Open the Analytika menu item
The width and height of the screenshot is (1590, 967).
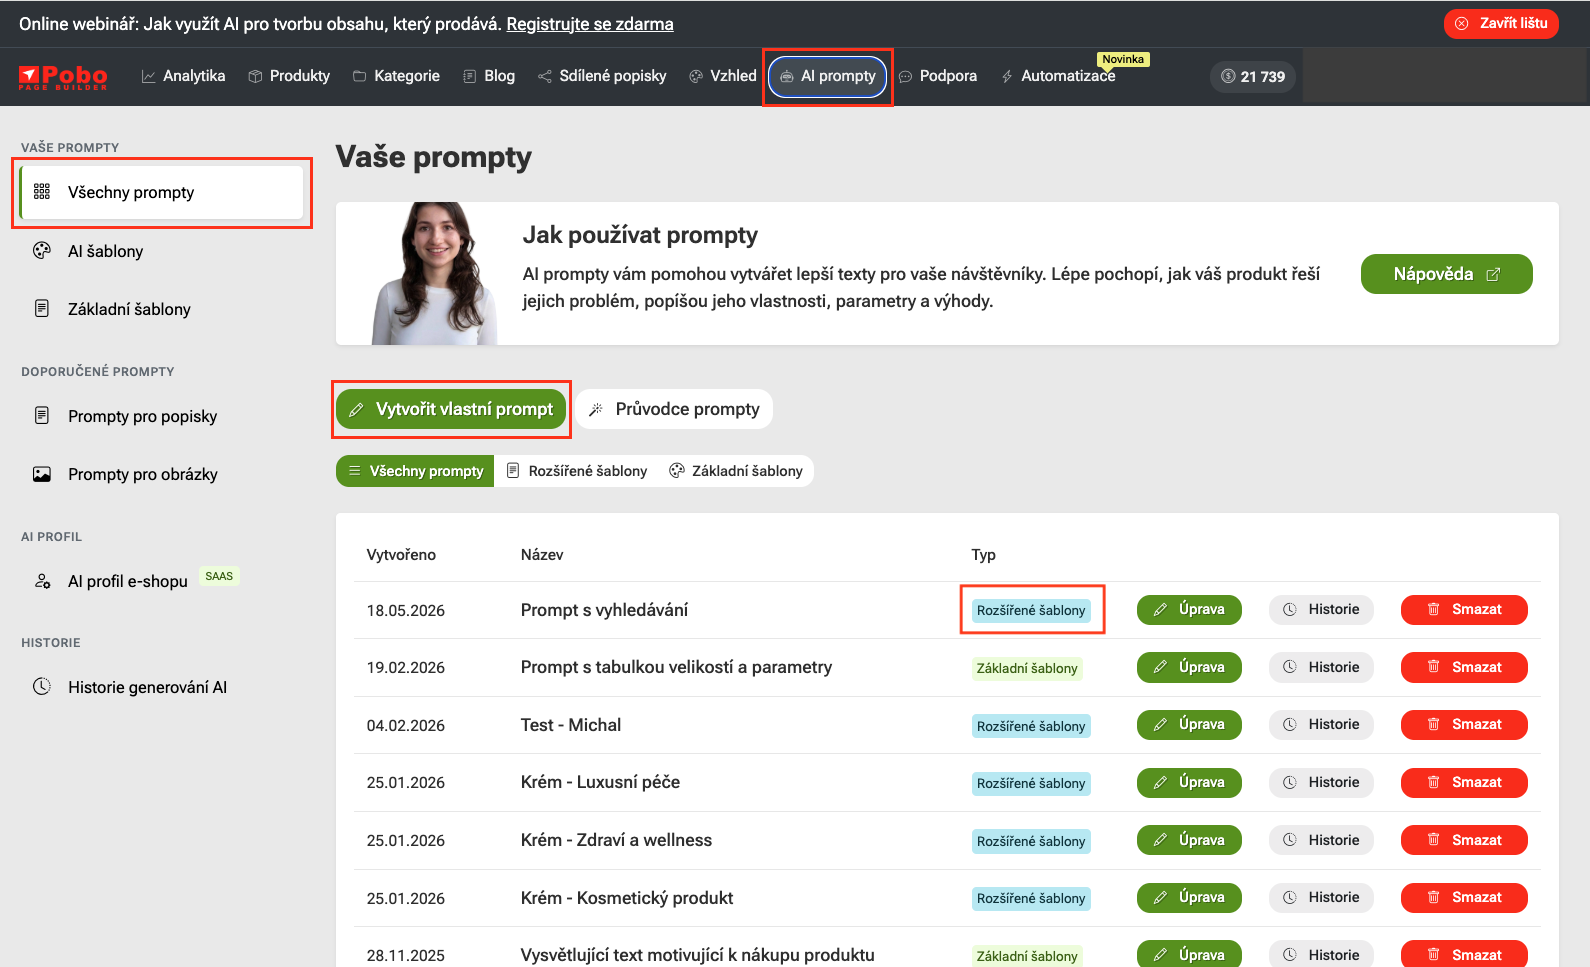point(184,76)
